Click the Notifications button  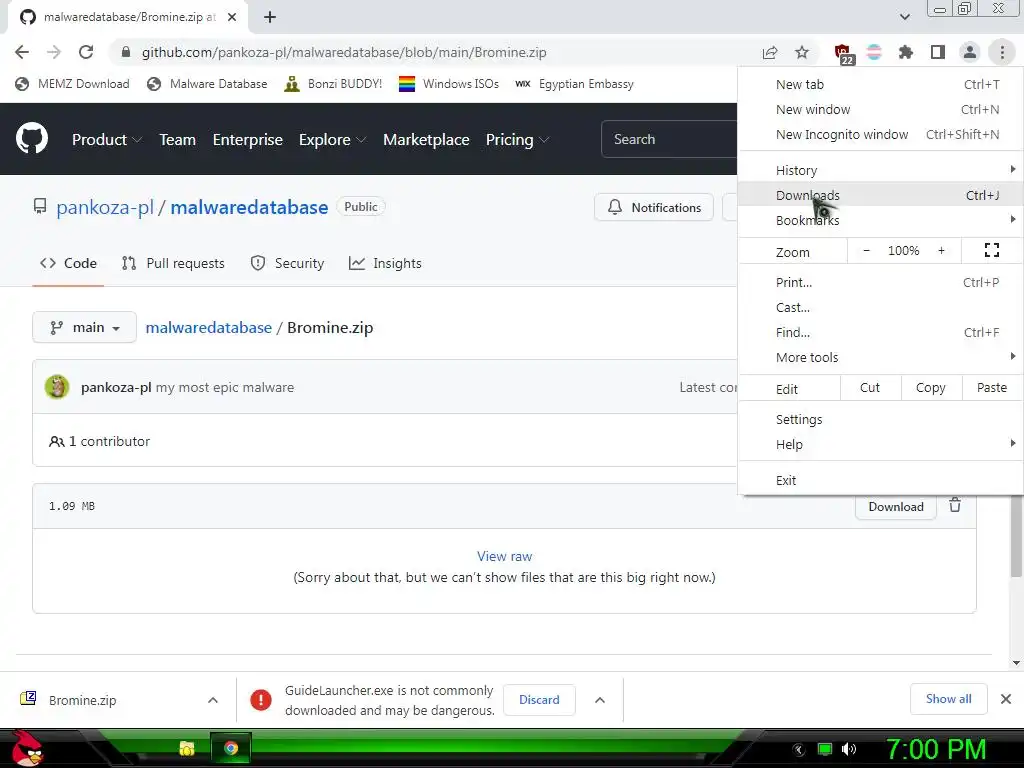[654, 207]
